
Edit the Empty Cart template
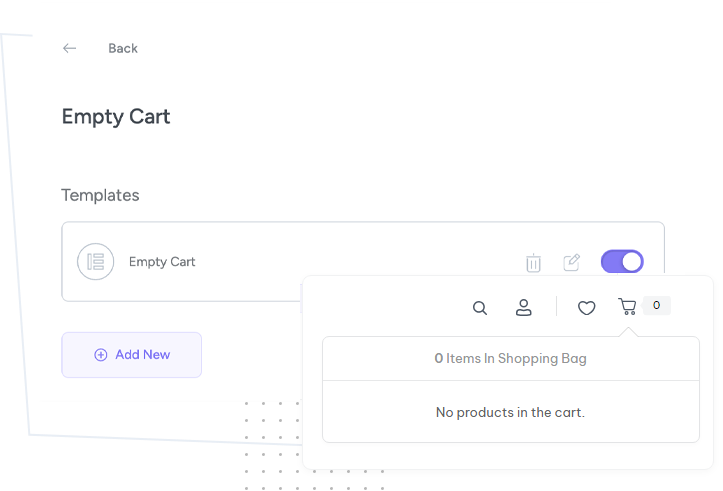pos(572,262)
